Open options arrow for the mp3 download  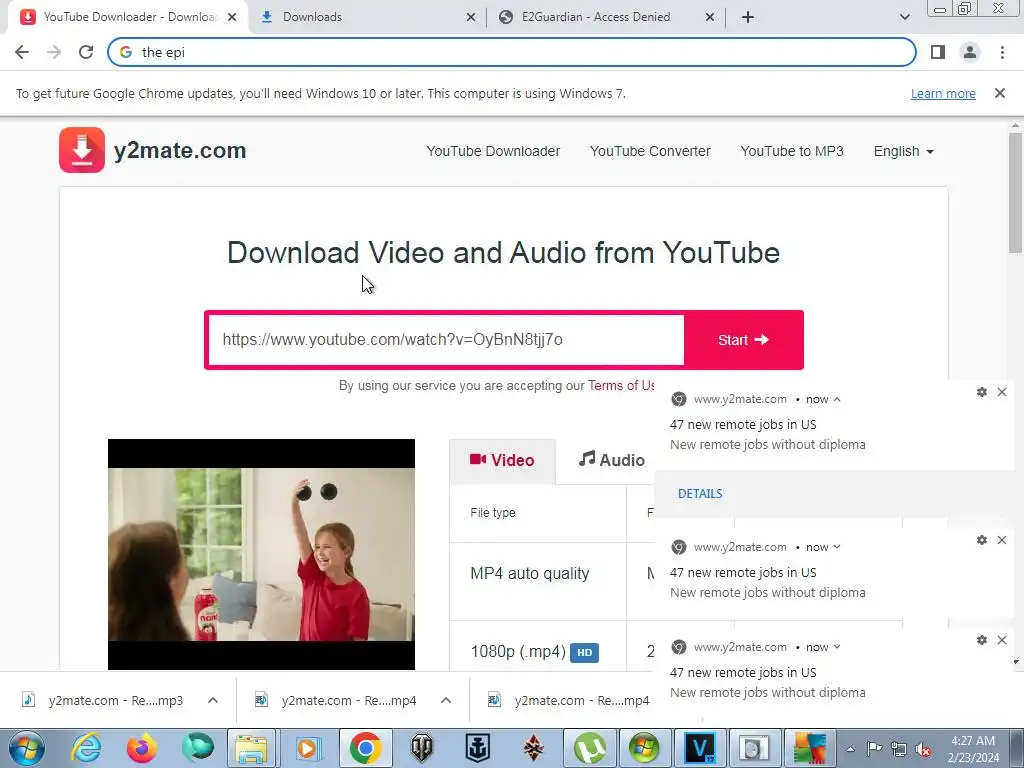(x=213, y=700)
